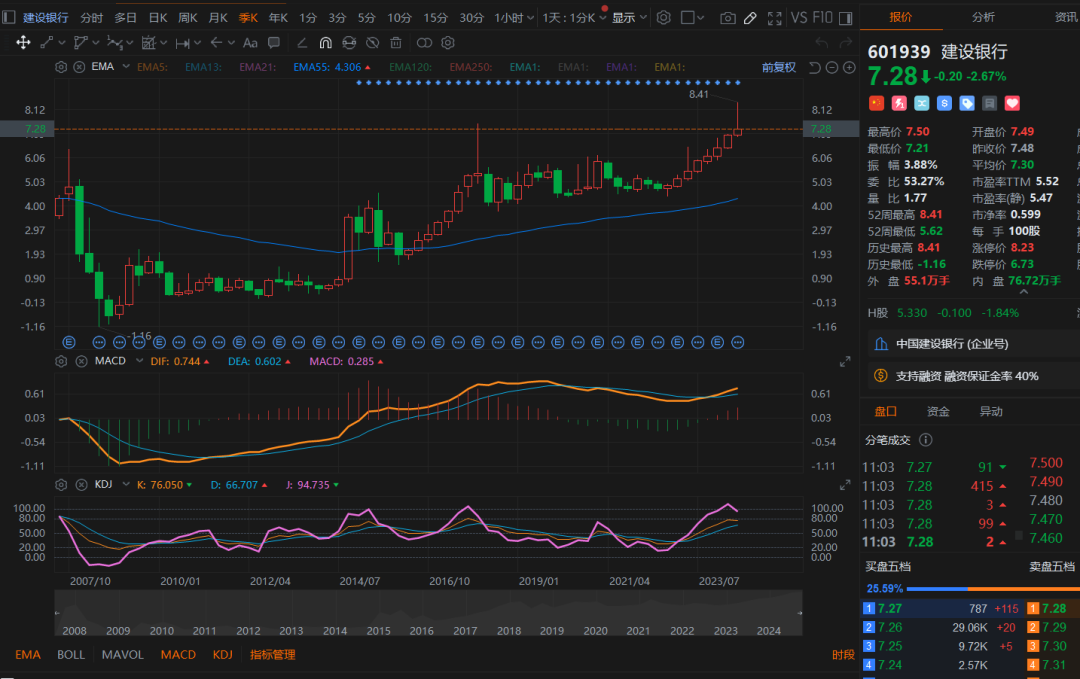Viewport: 1080px width, 679px height.
Task: Switch to the 分析 tab
Action: [983, 17]
